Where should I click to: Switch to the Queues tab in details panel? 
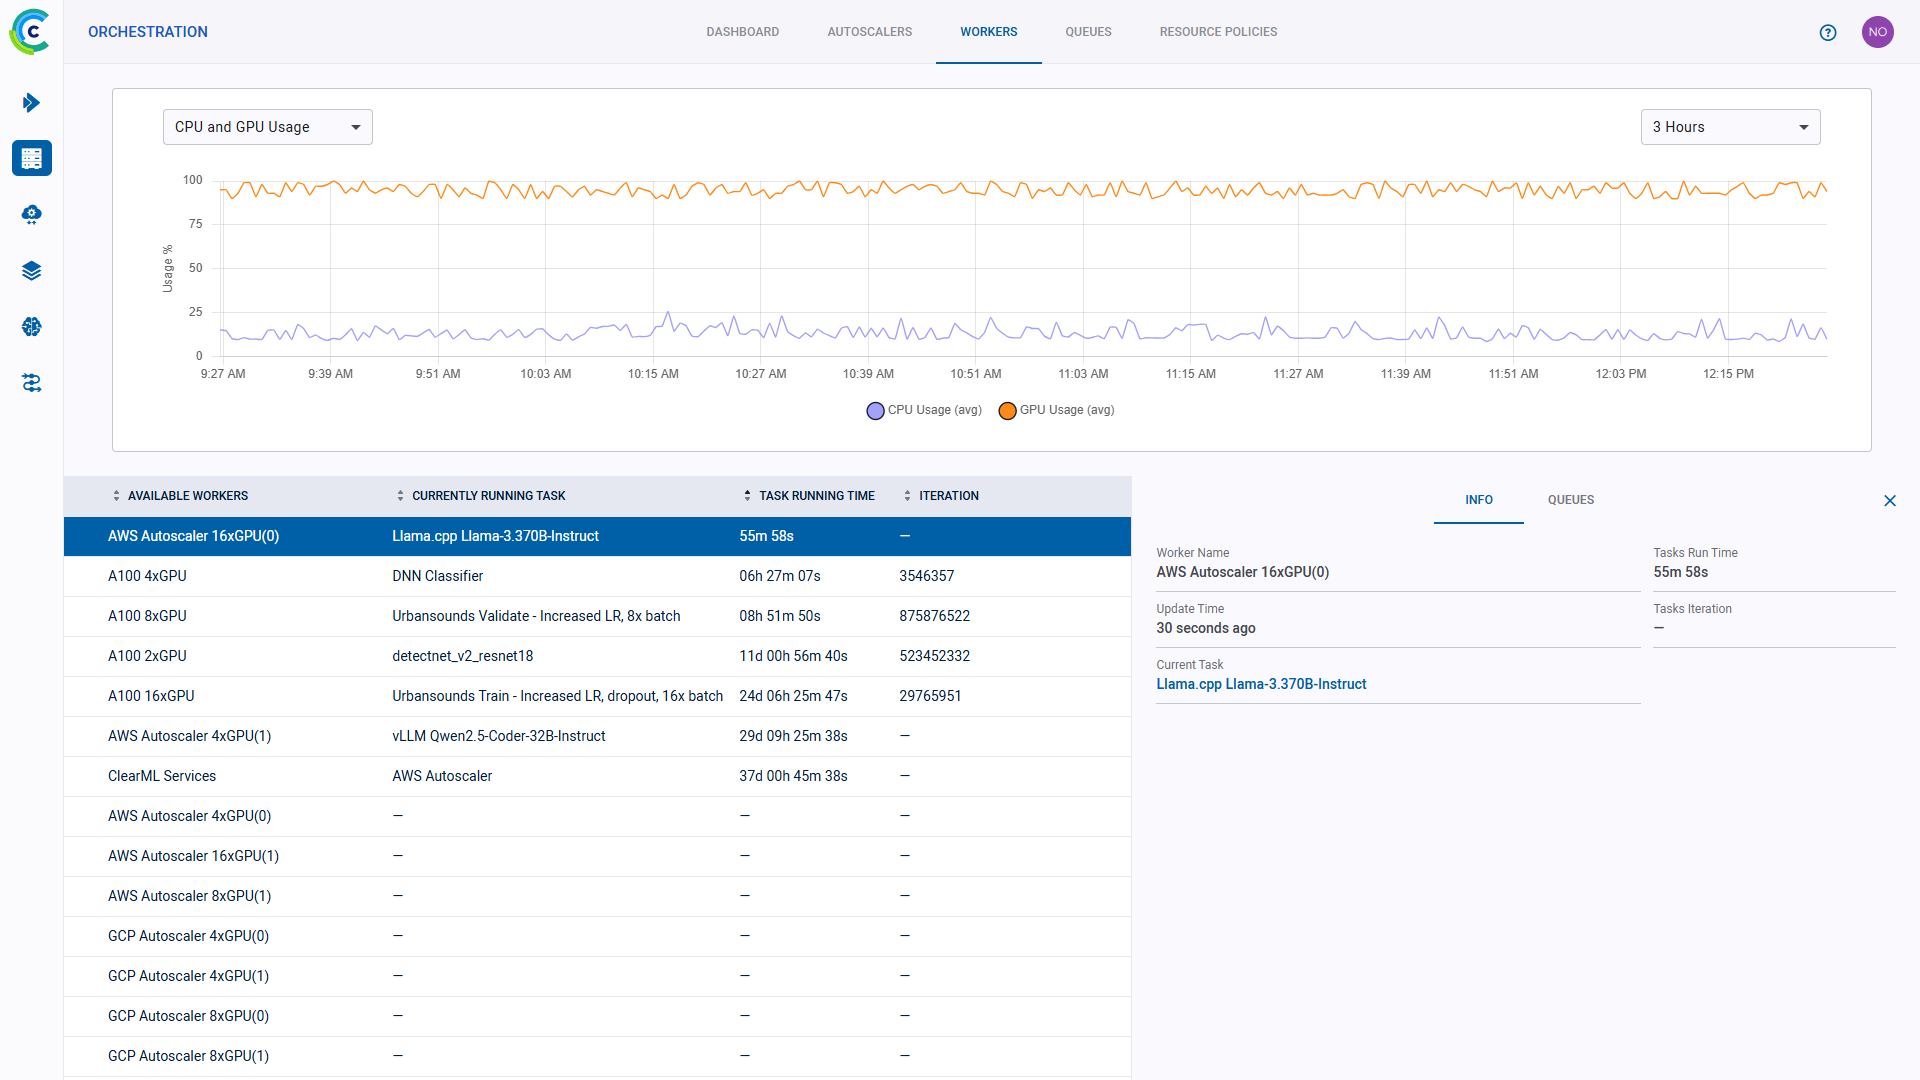pyautogui.click(x=1570, y=500)
